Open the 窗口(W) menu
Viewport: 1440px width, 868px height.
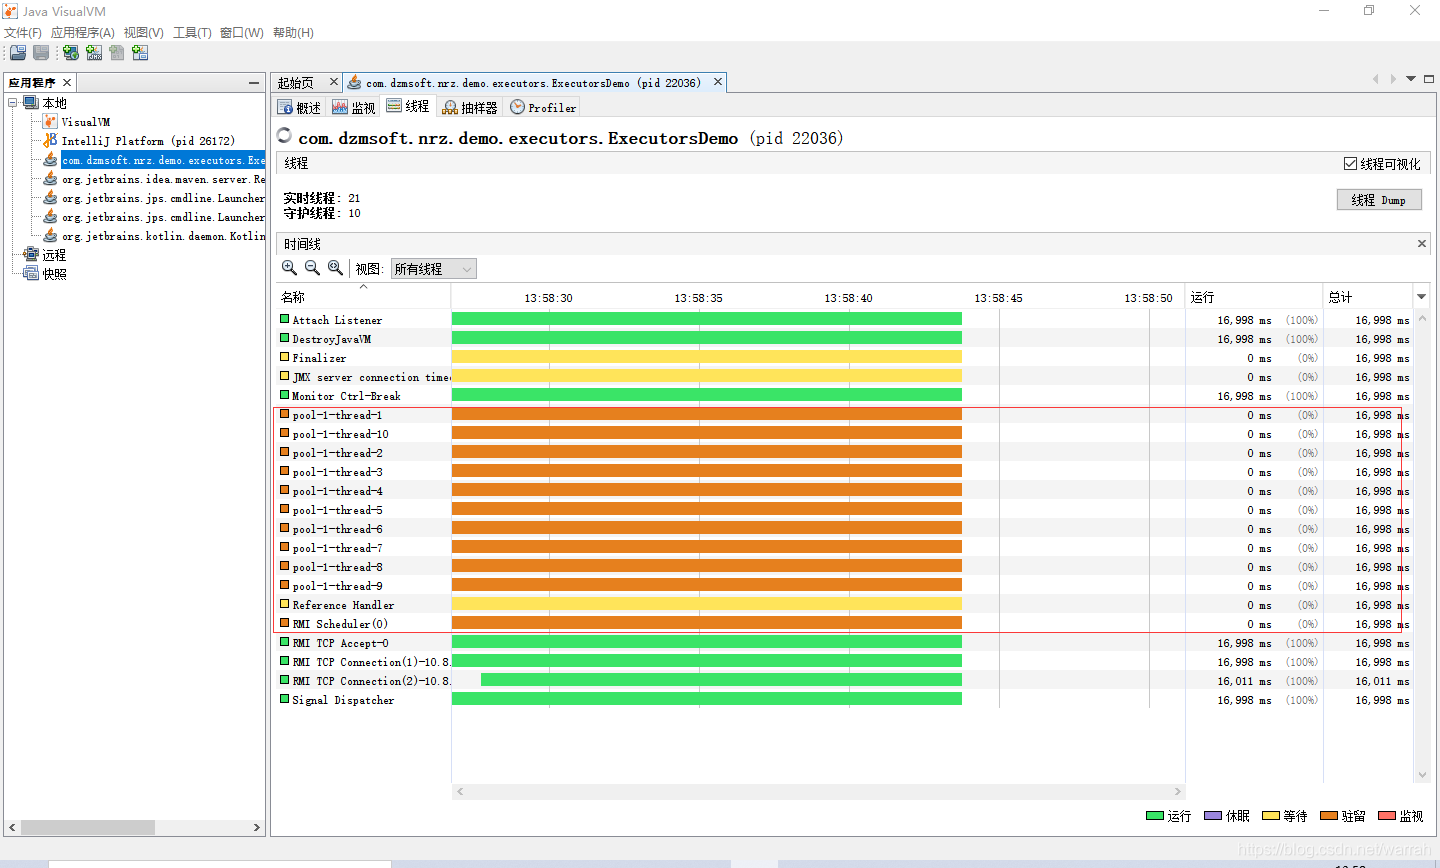point(242,33)
